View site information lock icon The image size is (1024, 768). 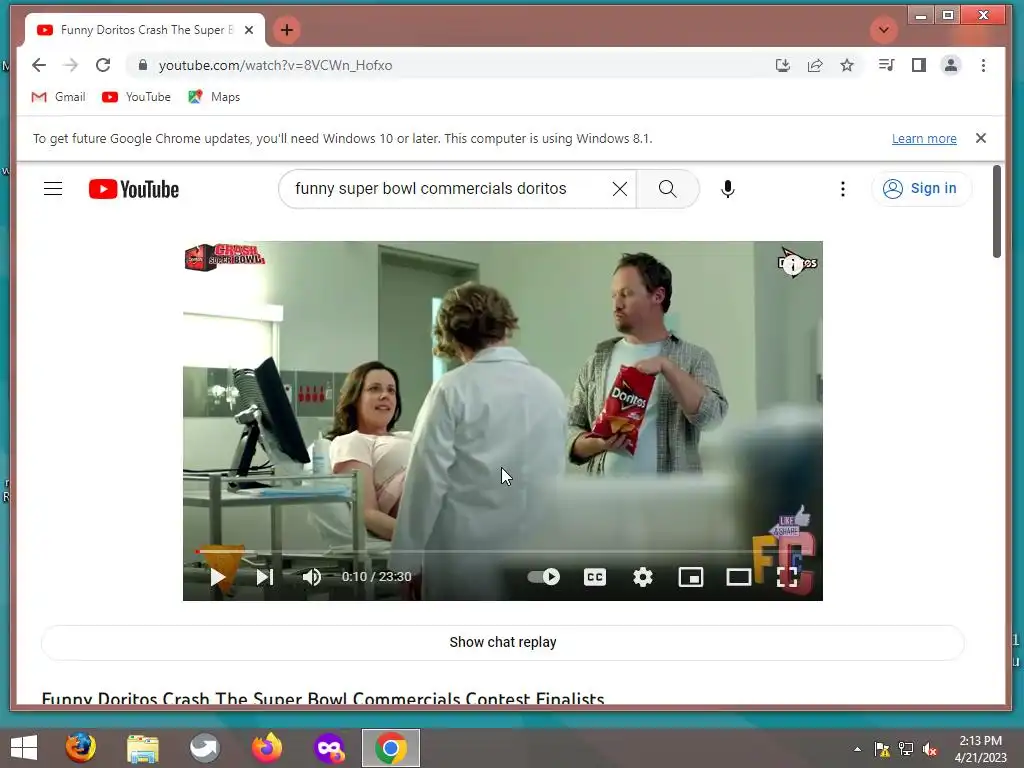[x=142, y=65]
